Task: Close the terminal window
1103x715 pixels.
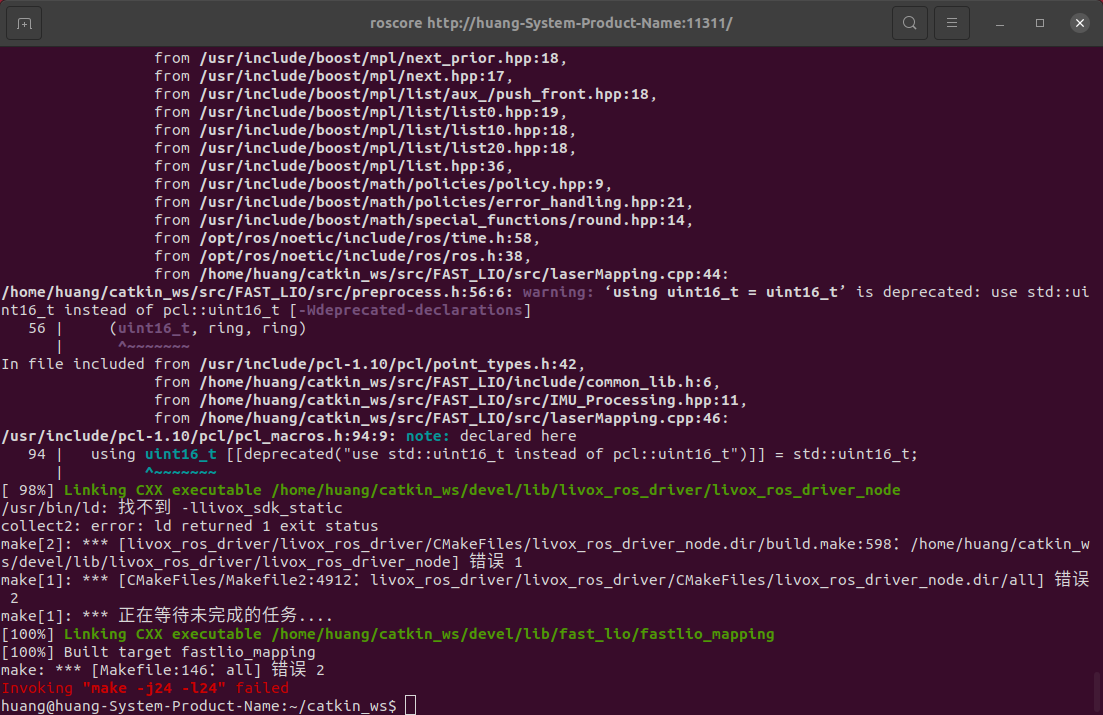Action: [x=1079, y=22]
